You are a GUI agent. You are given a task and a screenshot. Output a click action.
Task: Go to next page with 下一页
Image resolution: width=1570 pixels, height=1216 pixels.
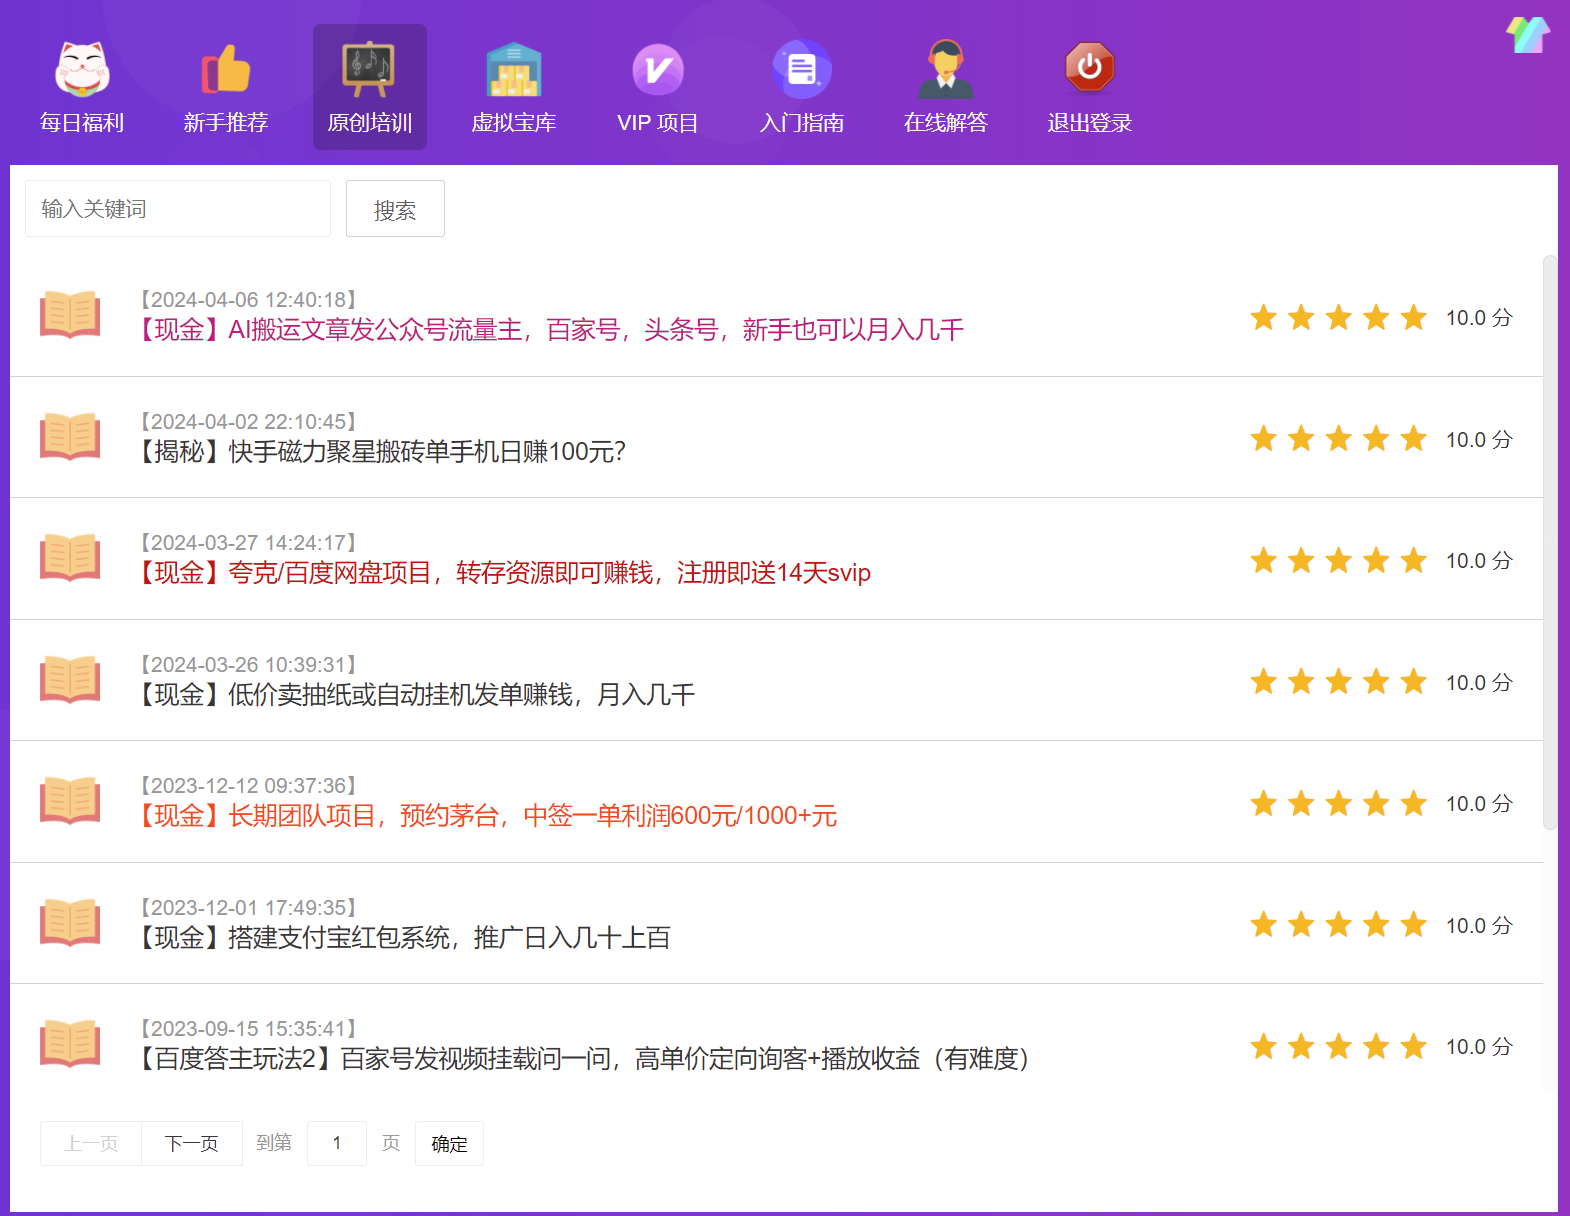pos(191,1143)
